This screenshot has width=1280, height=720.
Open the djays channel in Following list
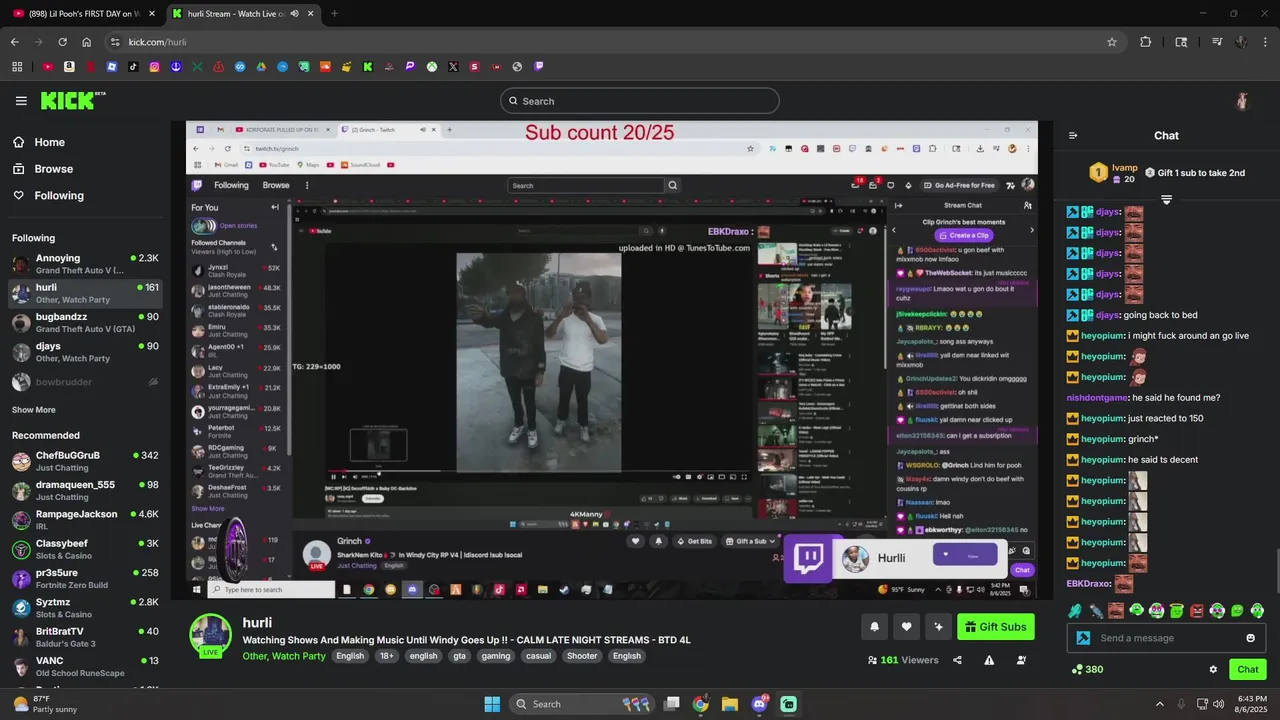point(84,352)
